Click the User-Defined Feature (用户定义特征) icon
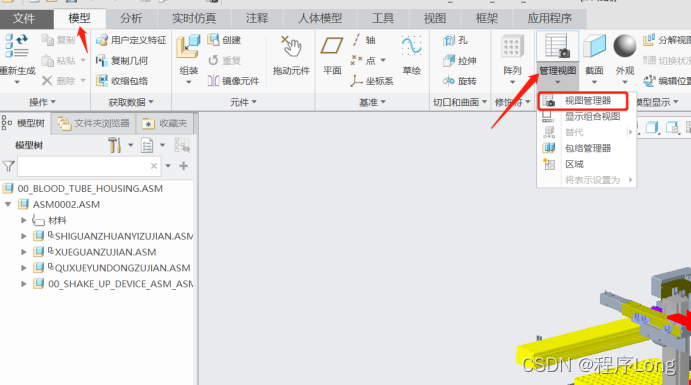This screenshot has width=691, height=385. [x=102, y=40]
